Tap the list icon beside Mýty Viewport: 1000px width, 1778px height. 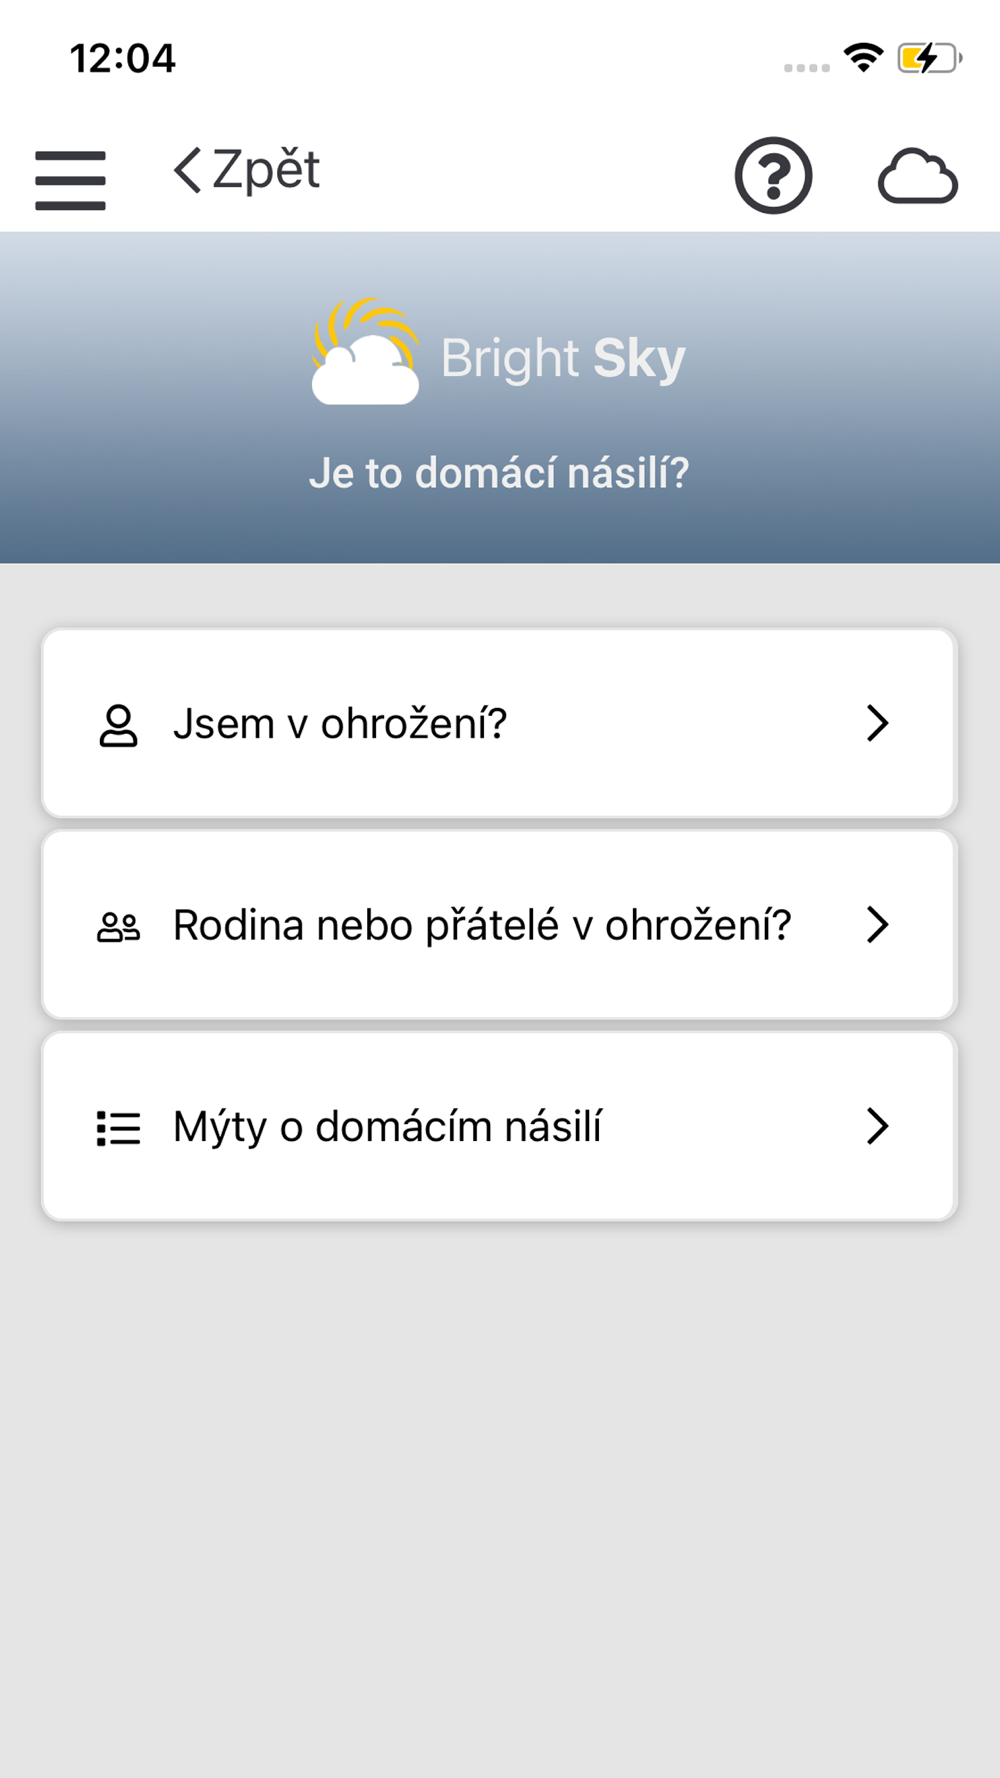pyautogui.click(x=118, y=1128)
